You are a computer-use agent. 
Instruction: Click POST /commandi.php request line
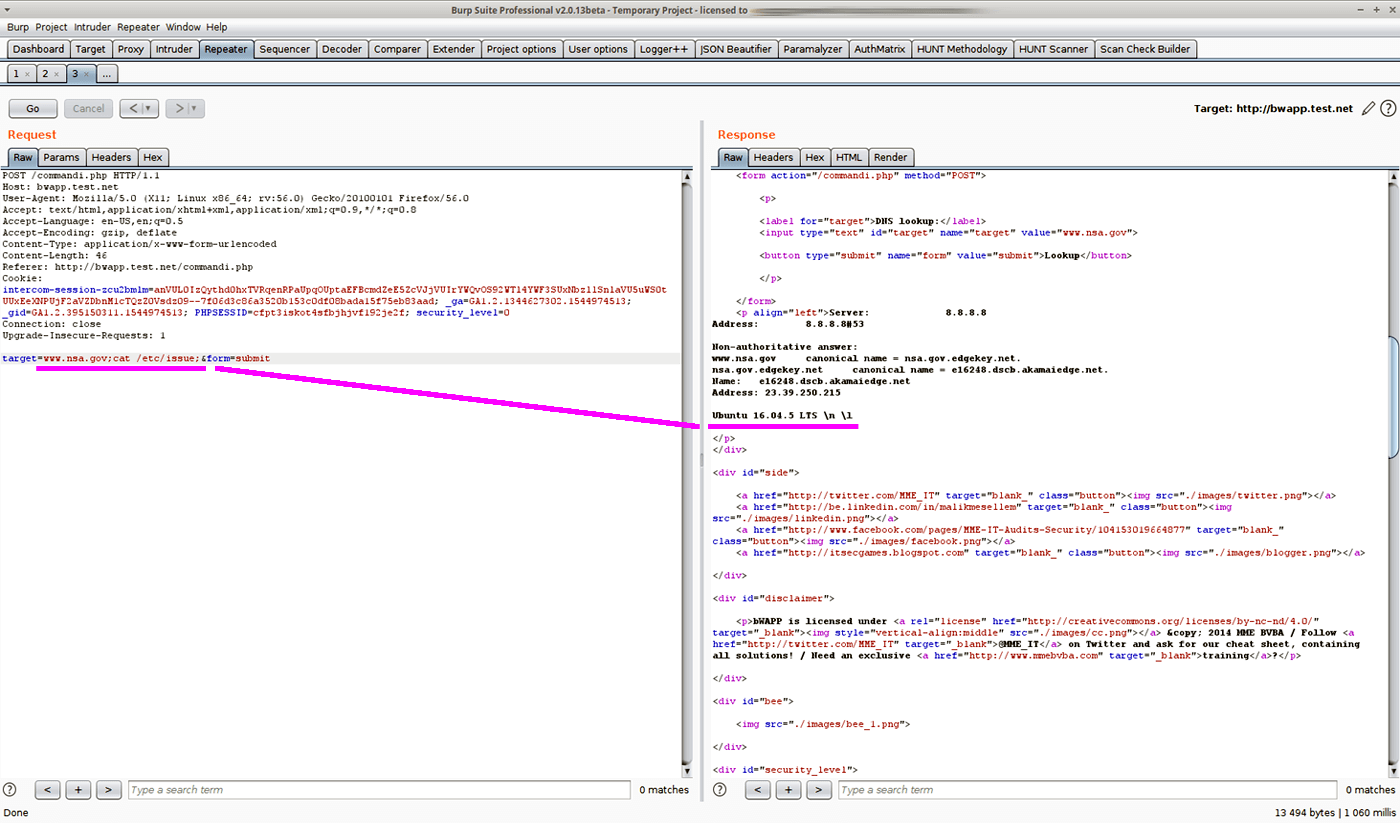coord(79,175)
